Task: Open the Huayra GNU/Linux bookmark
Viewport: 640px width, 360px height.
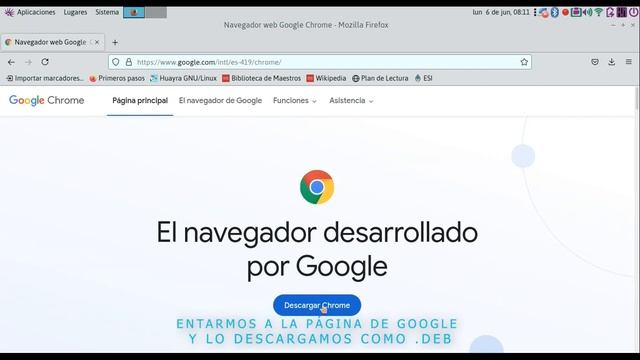Action: [x=183, y=78]
